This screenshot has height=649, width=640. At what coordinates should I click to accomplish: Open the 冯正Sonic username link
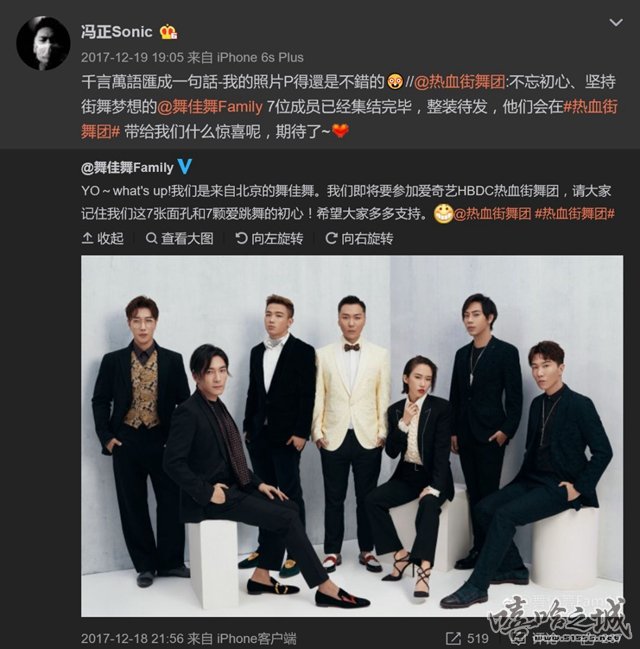pos(117,32)
